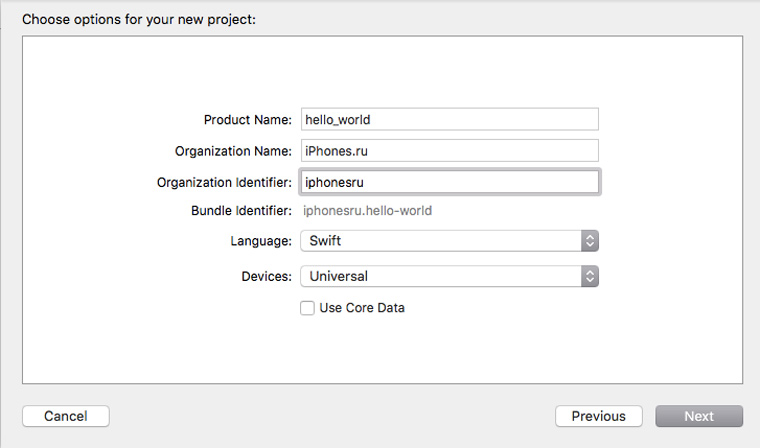Click the Devices label
This screenshot has width=760, height=448.
click(267, 277)
